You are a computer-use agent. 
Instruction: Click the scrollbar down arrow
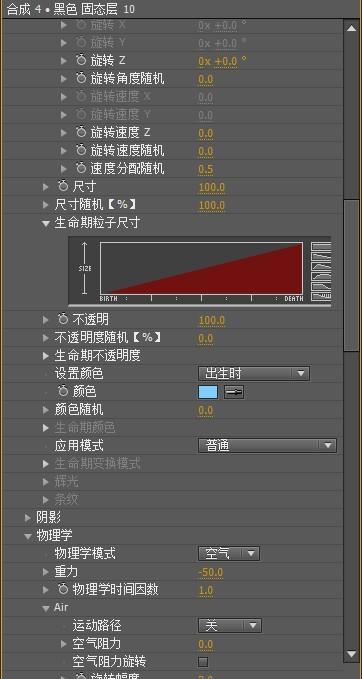(x=351, y=653)
